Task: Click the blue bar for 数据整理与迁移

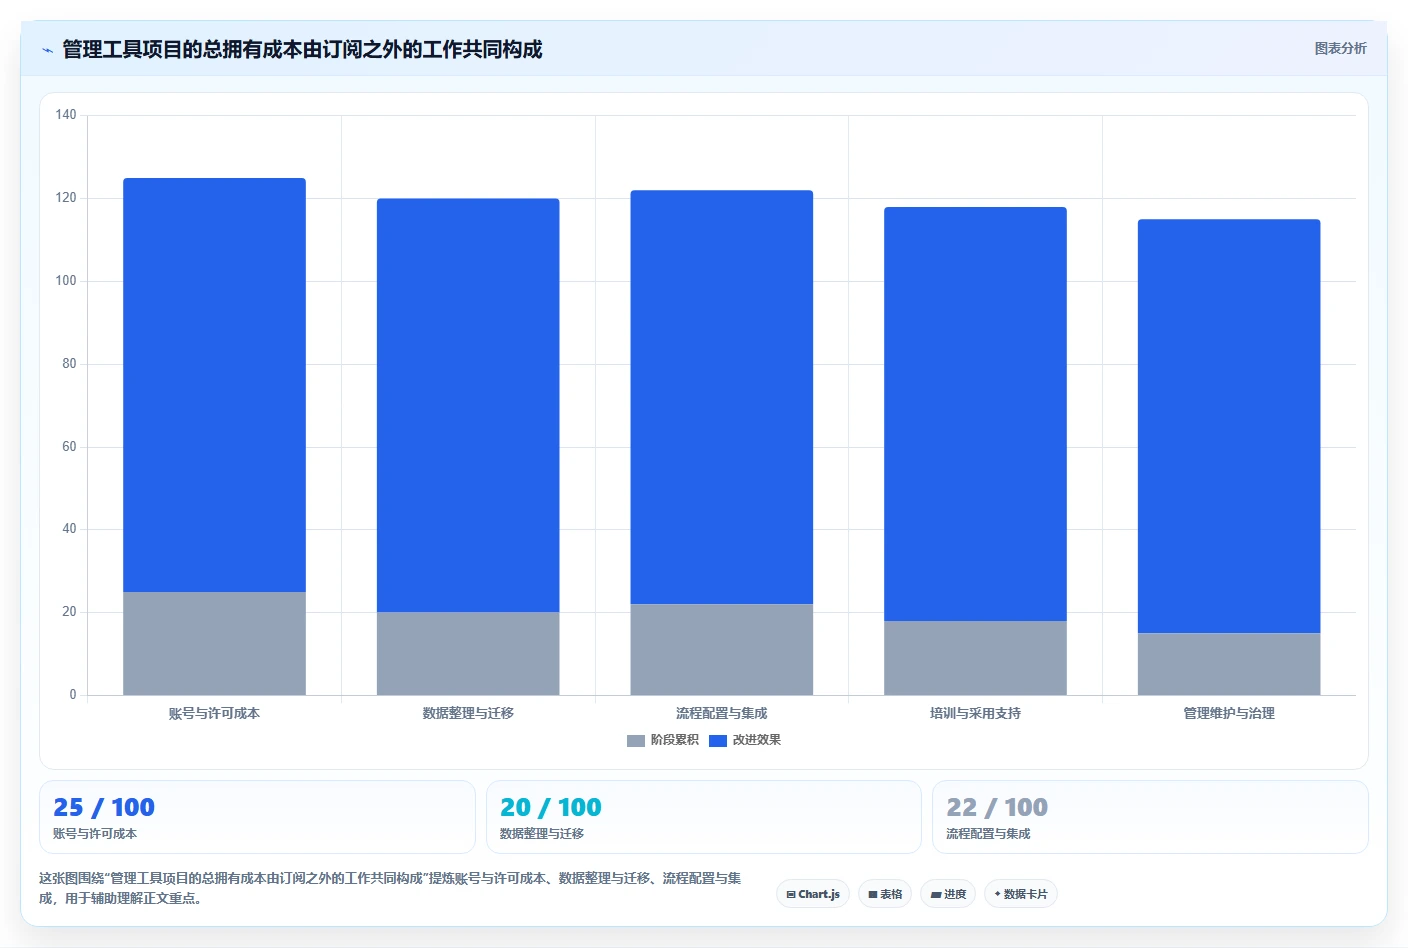Action: [x=468, y=405]
